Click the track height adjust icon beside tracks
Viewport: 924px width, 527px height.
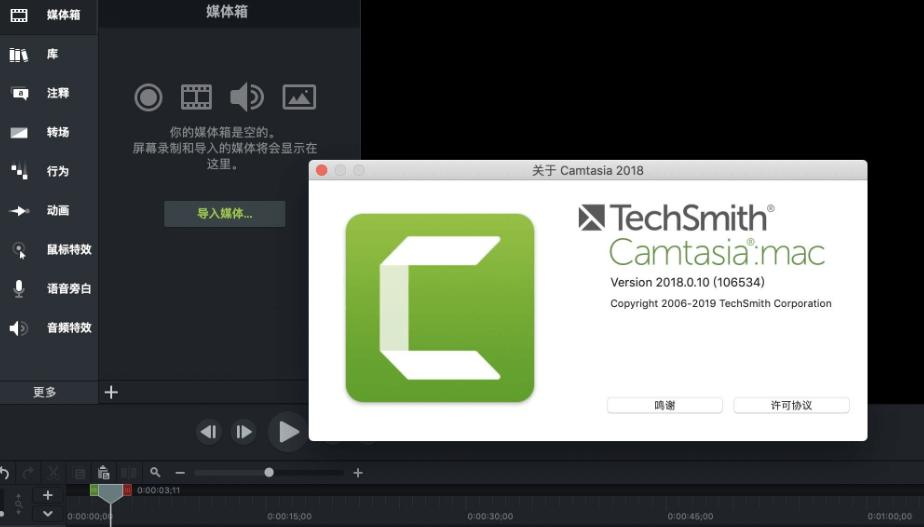pyautogui.click(x=18, y=504)
